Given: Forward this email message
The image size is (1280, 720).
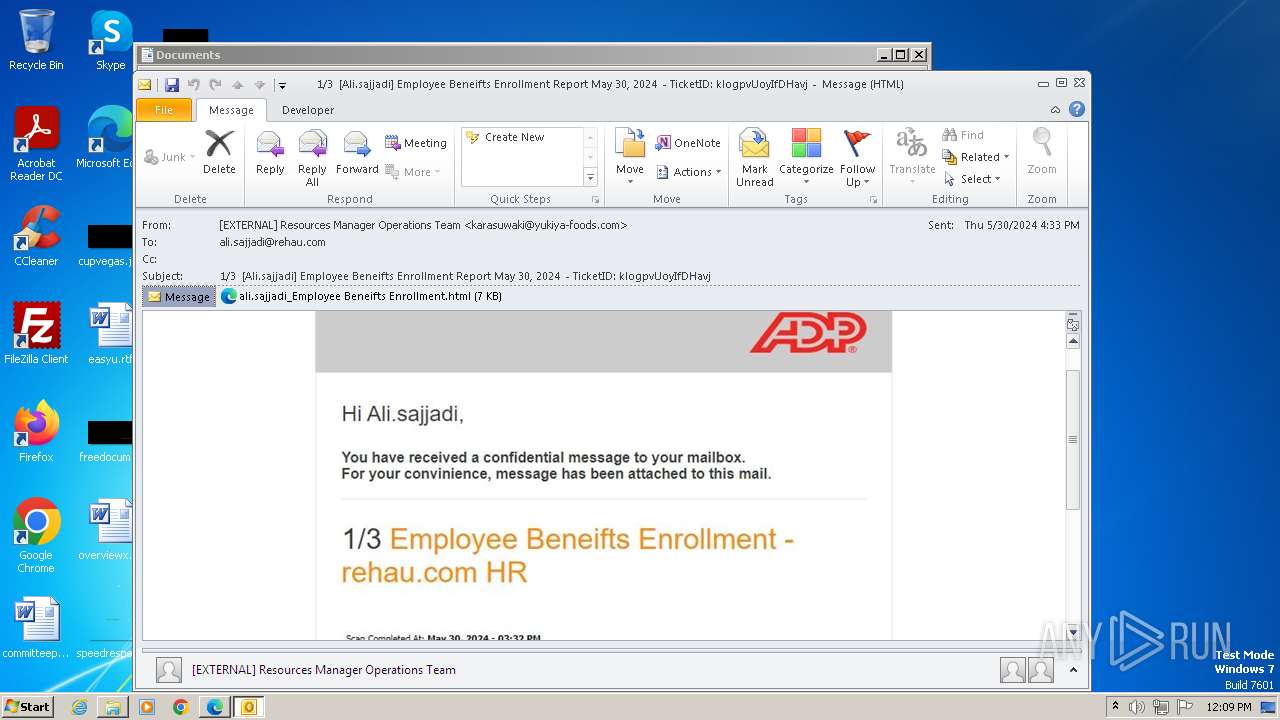Looking at the screenshot, I should (x=357, y=152).
